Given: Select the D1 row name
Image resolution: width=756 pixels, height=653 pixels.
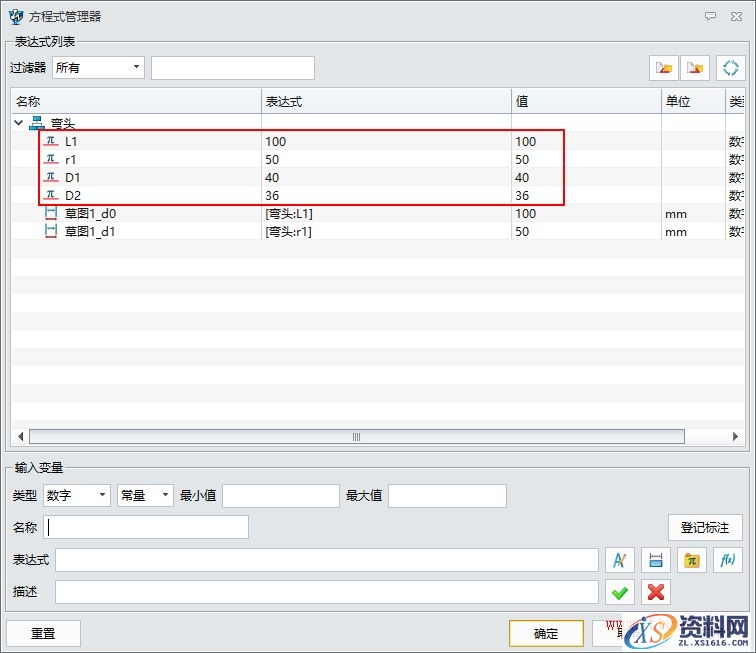Looking at the screenshot, I should tap(72, 177).
